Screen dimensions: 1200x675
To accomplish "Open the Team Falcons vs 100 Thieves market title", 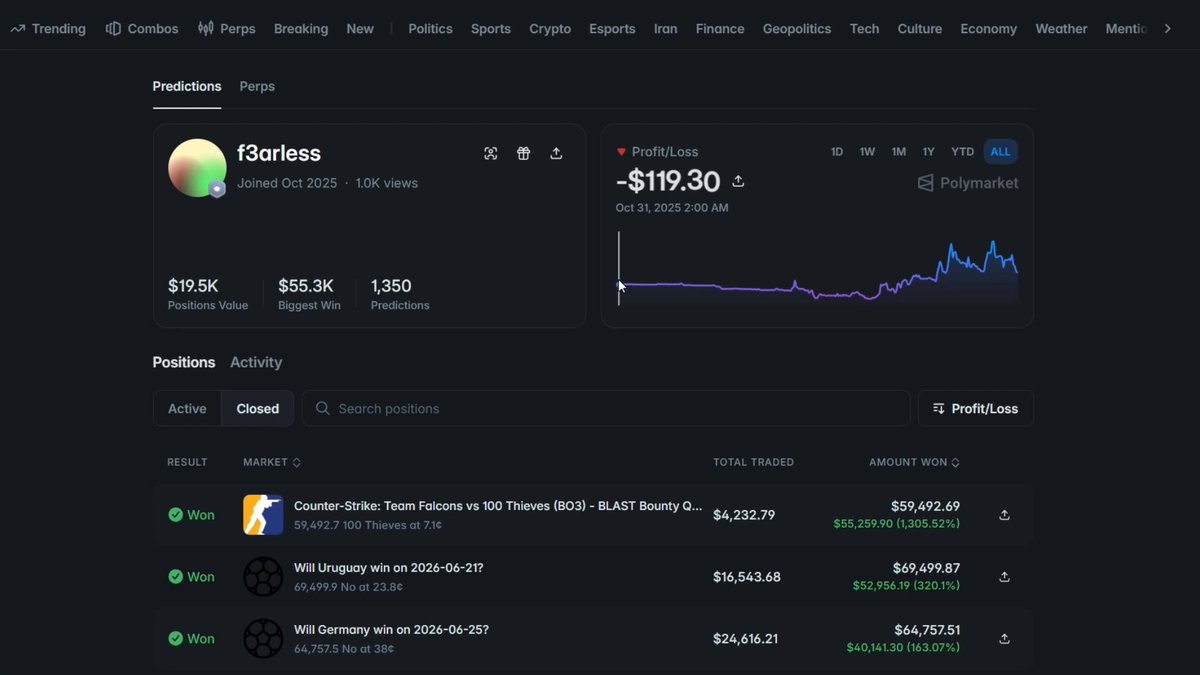I will tap(498, 506).
